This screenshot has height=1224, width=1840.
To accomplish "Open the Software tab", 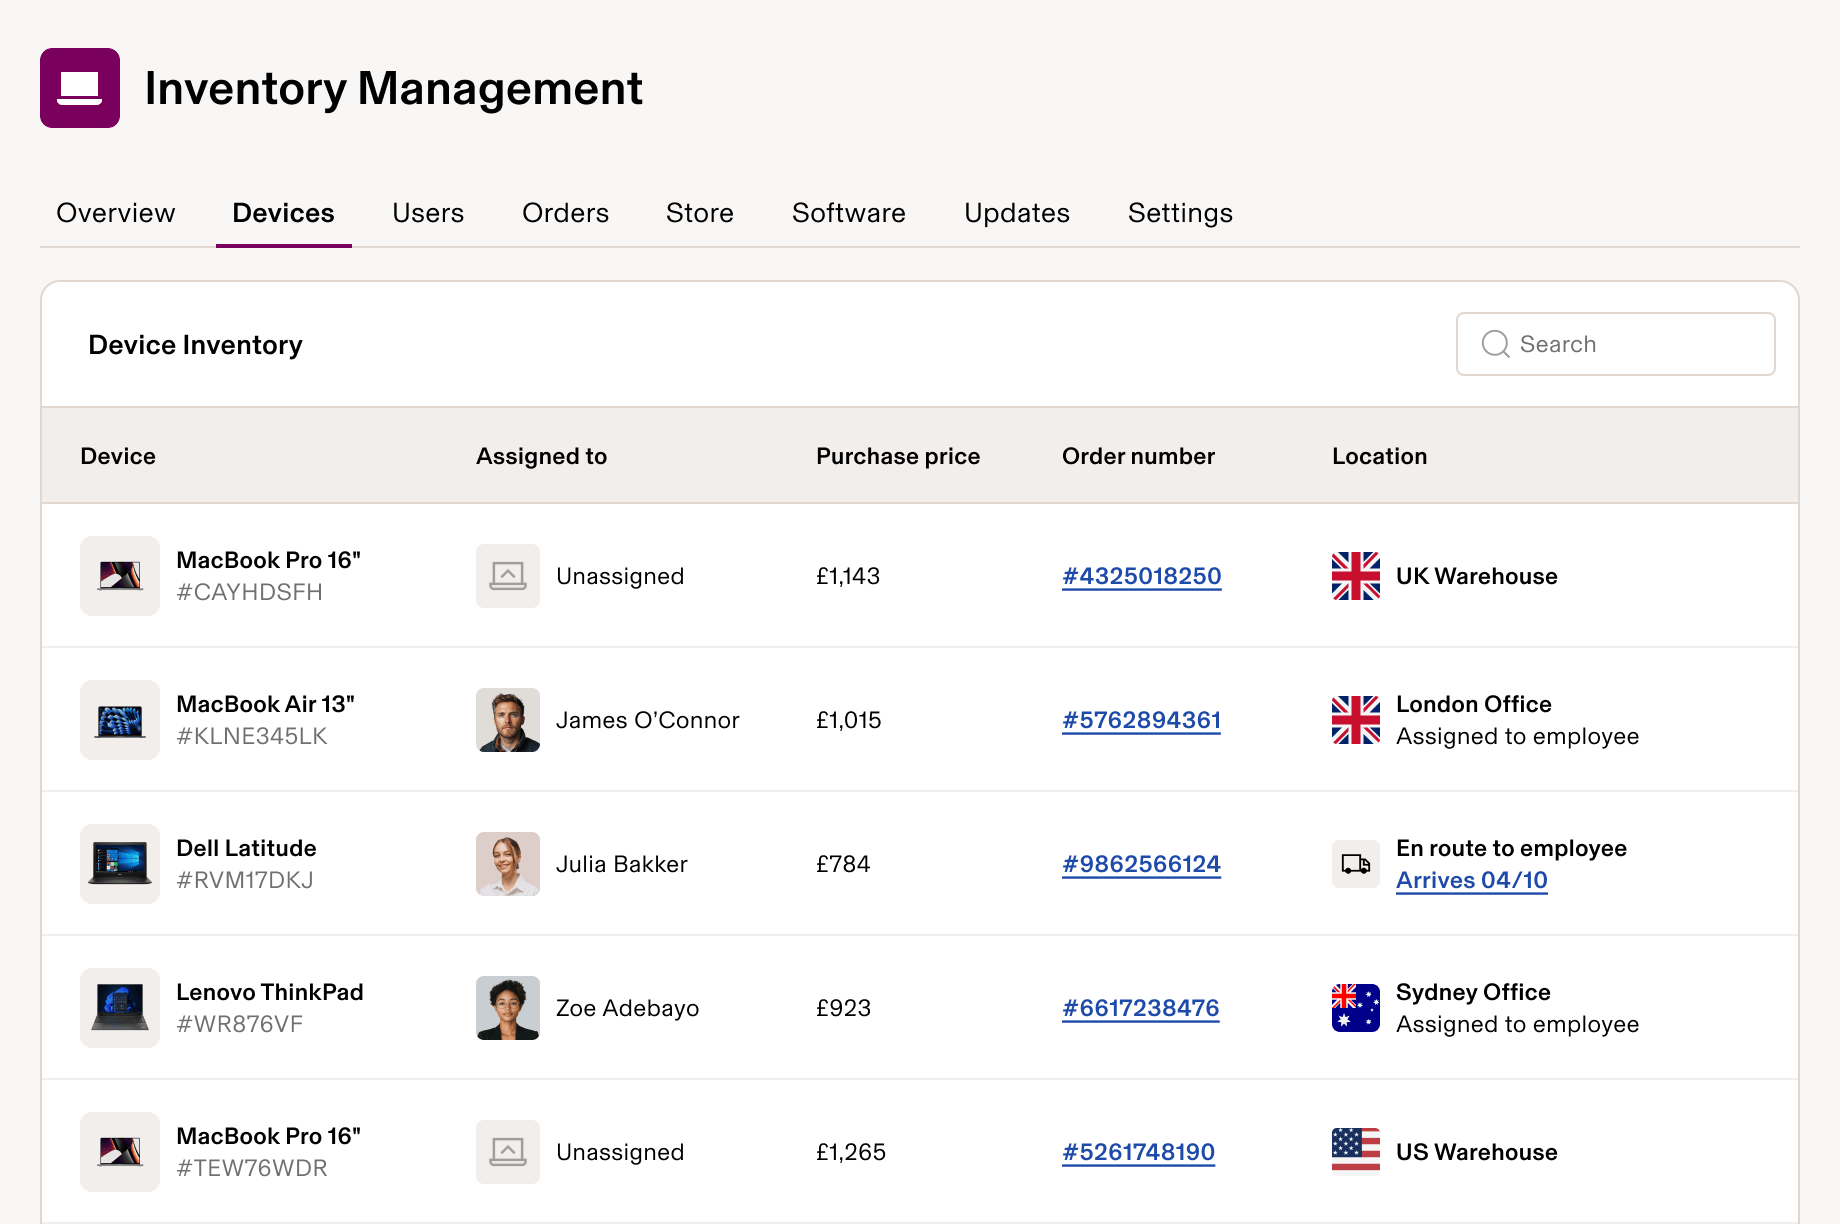I will (848, 213).
